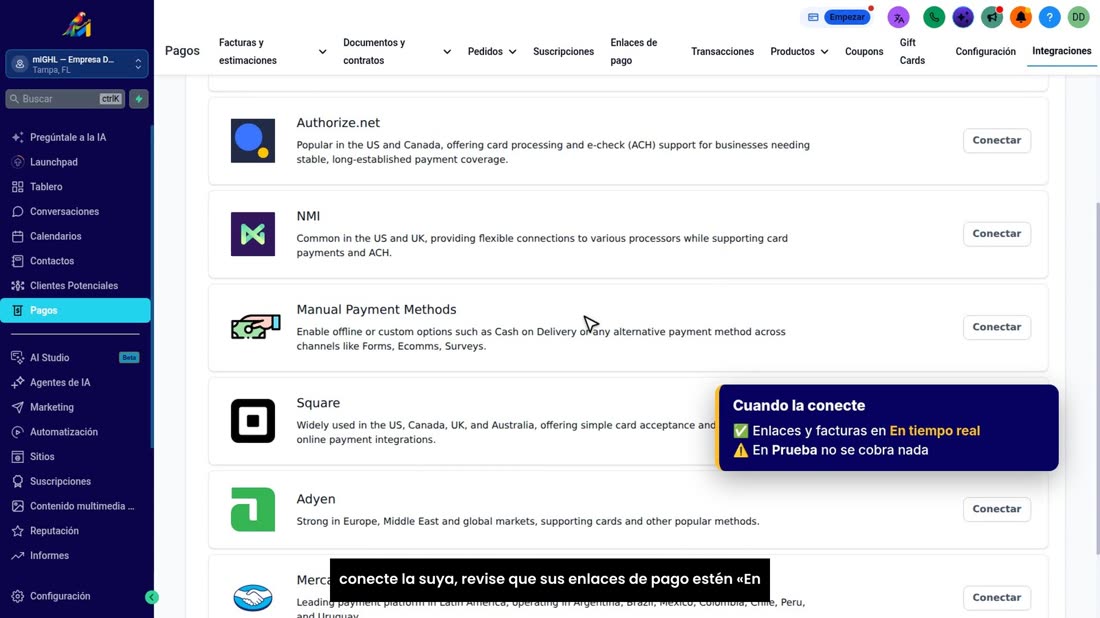Open the miGHL account switcher

coord(76,64)
